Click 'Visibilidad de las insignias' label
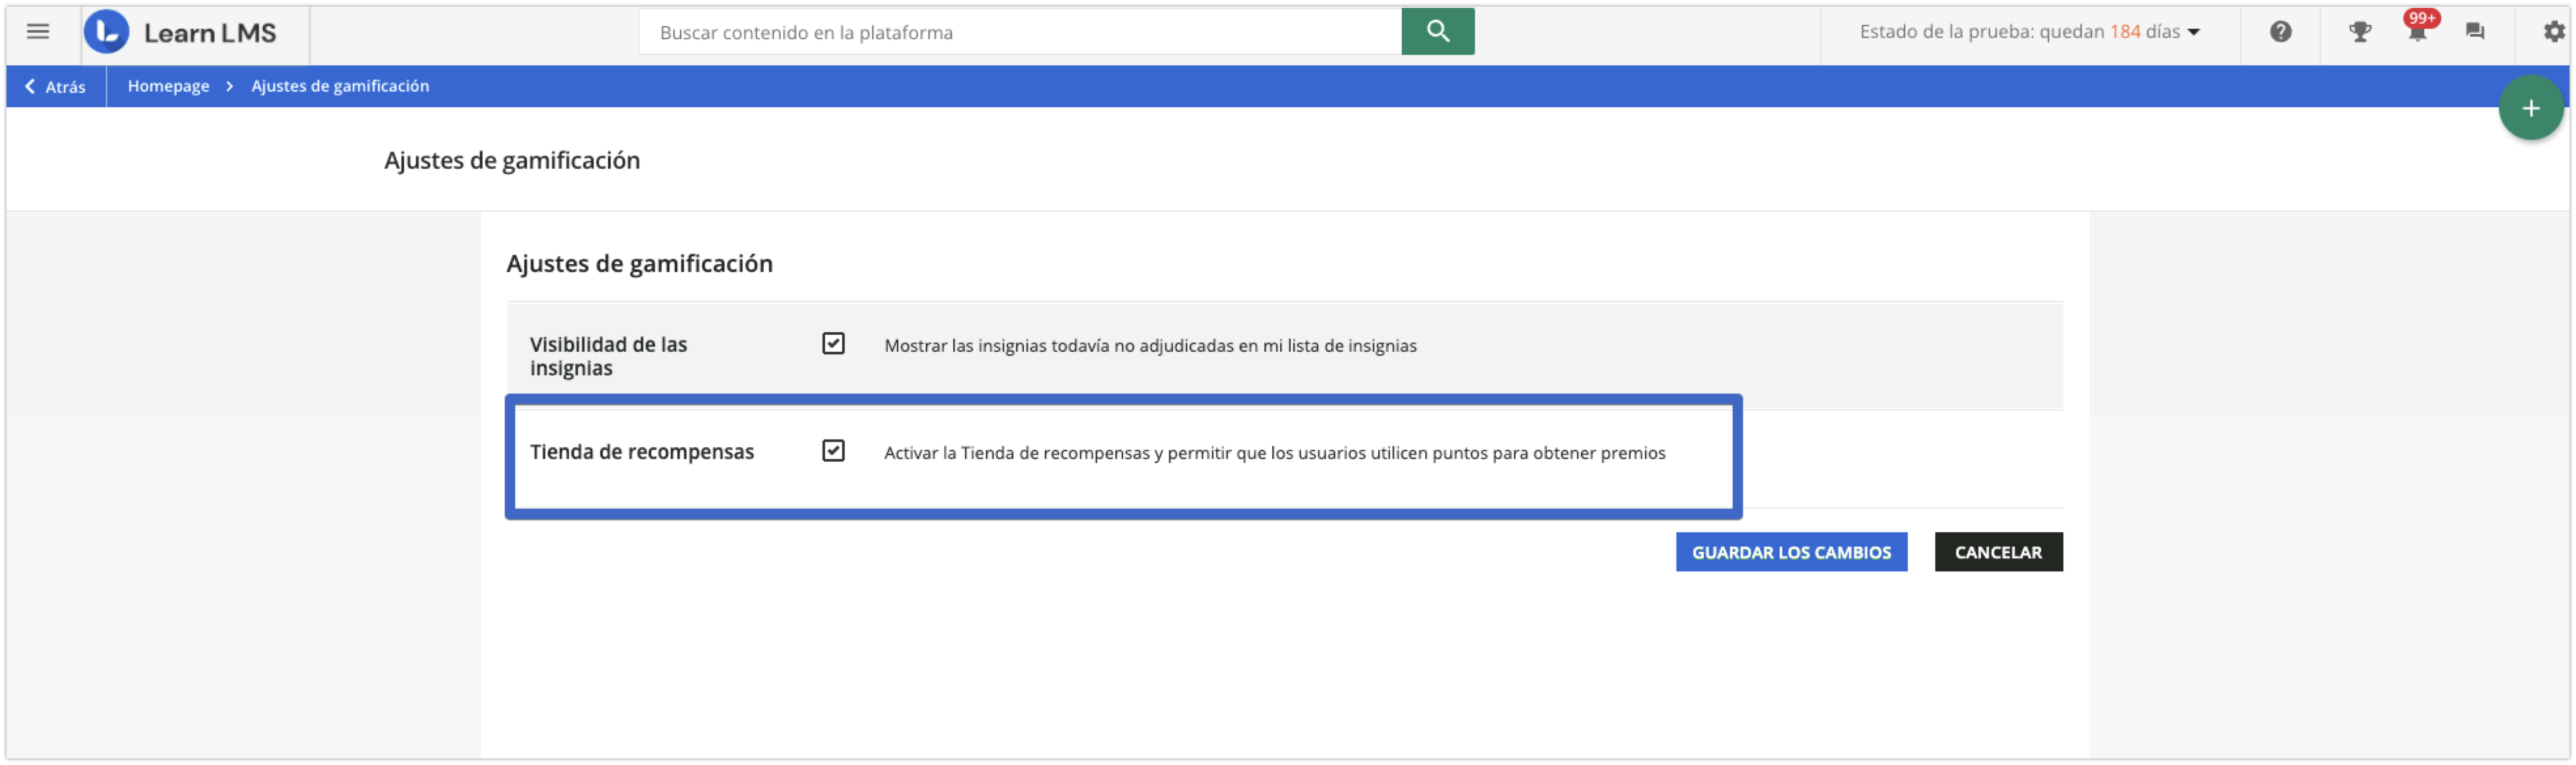Viewport: 2576px width, 765px height. pyautogui.click(x=608, y=356)
